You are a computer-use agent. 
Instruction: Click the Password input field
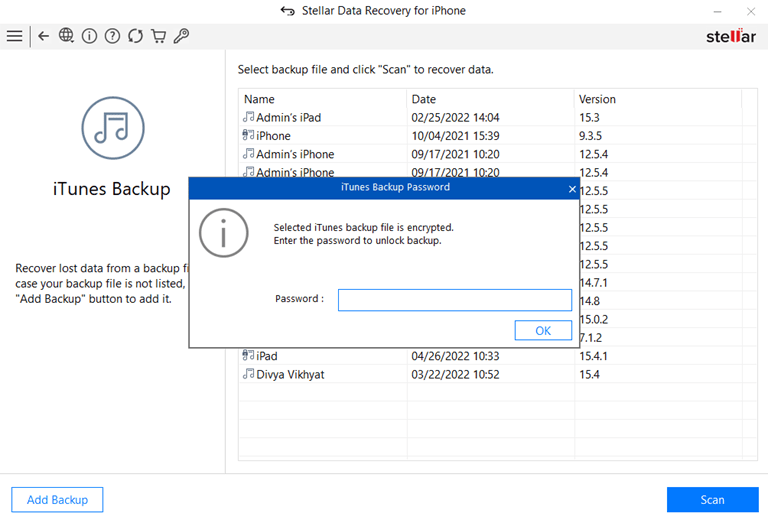pos(454,300)
